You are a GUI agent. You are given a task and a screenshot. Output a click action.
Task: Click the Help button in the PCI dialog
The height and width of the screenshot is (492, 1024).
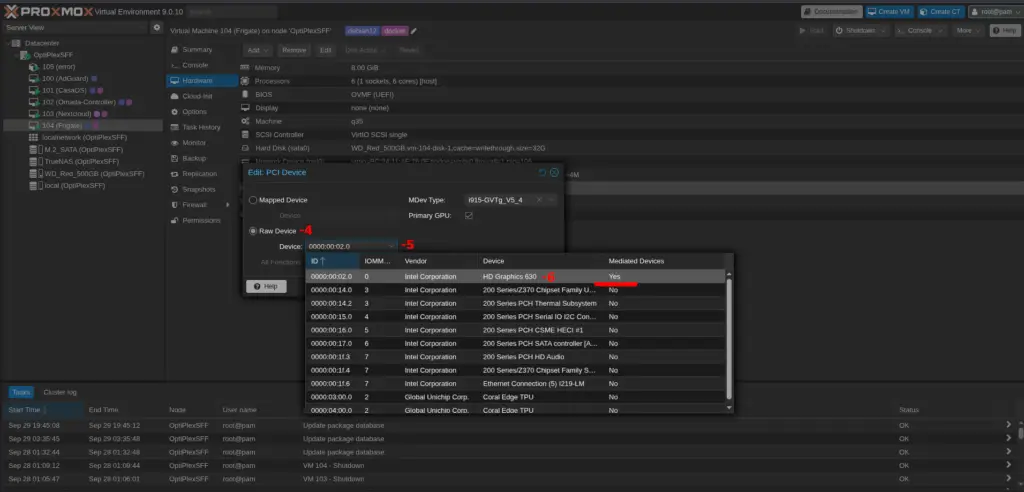pyautogui.click(x=266, y=286)
